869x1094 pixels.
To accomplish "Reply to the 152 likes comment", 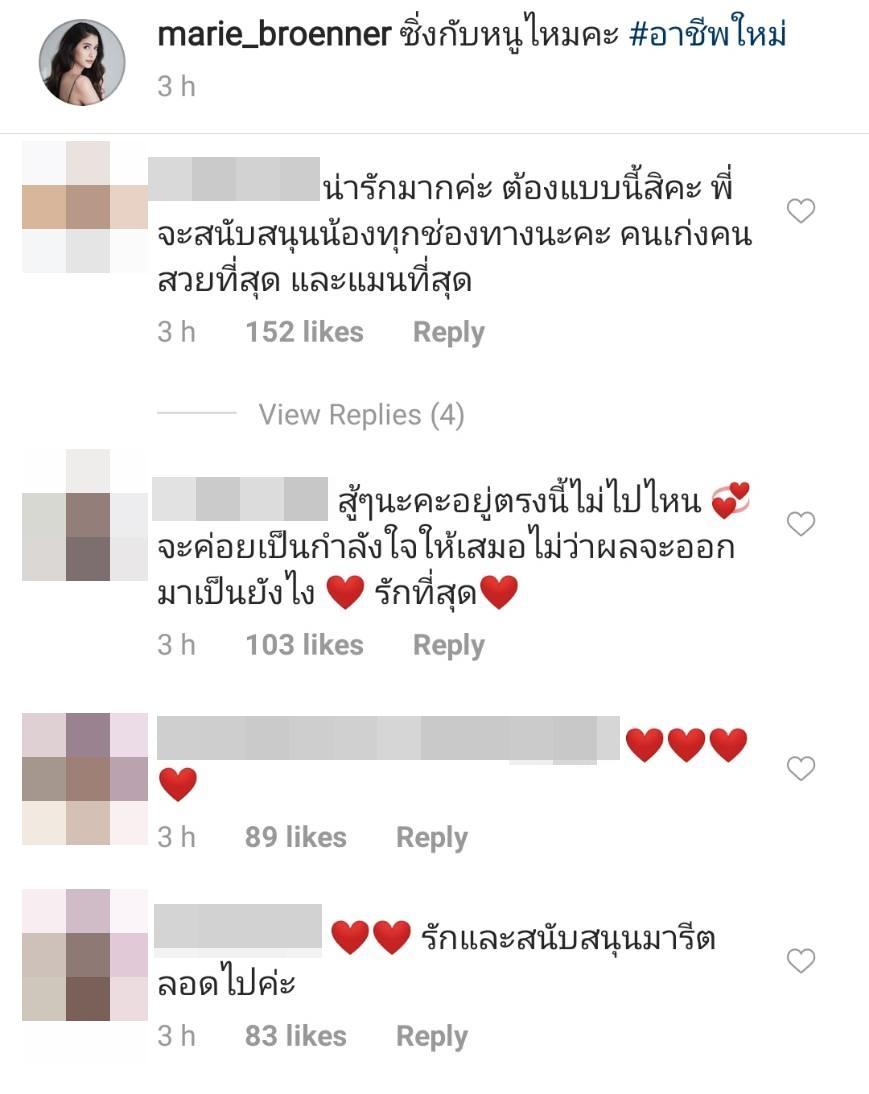I will [448, 333].
